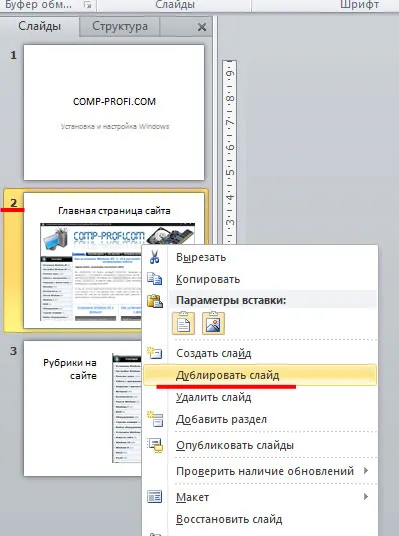This screenshot has height=536, width=399.
Task: Click the Слайды ribbon group label
Action: [175, 4]
